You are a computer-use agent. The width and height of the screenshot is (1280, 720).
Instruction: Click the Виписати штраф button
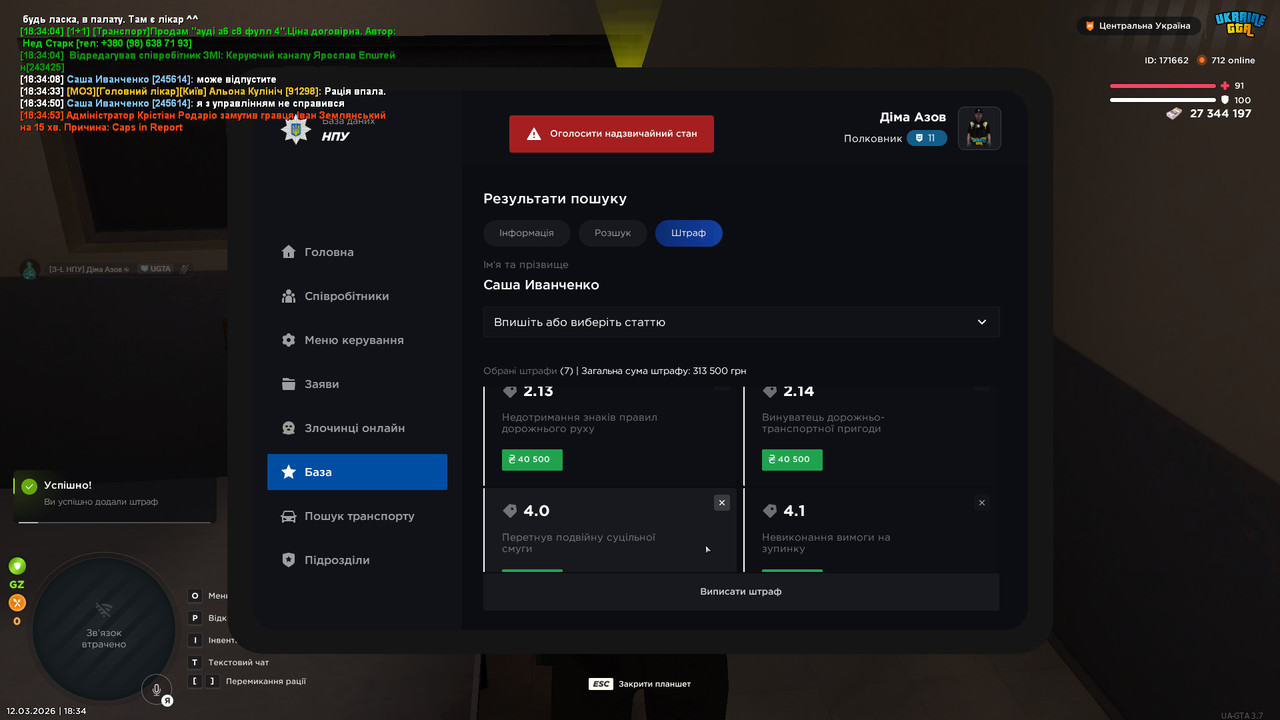pos(741,591)
